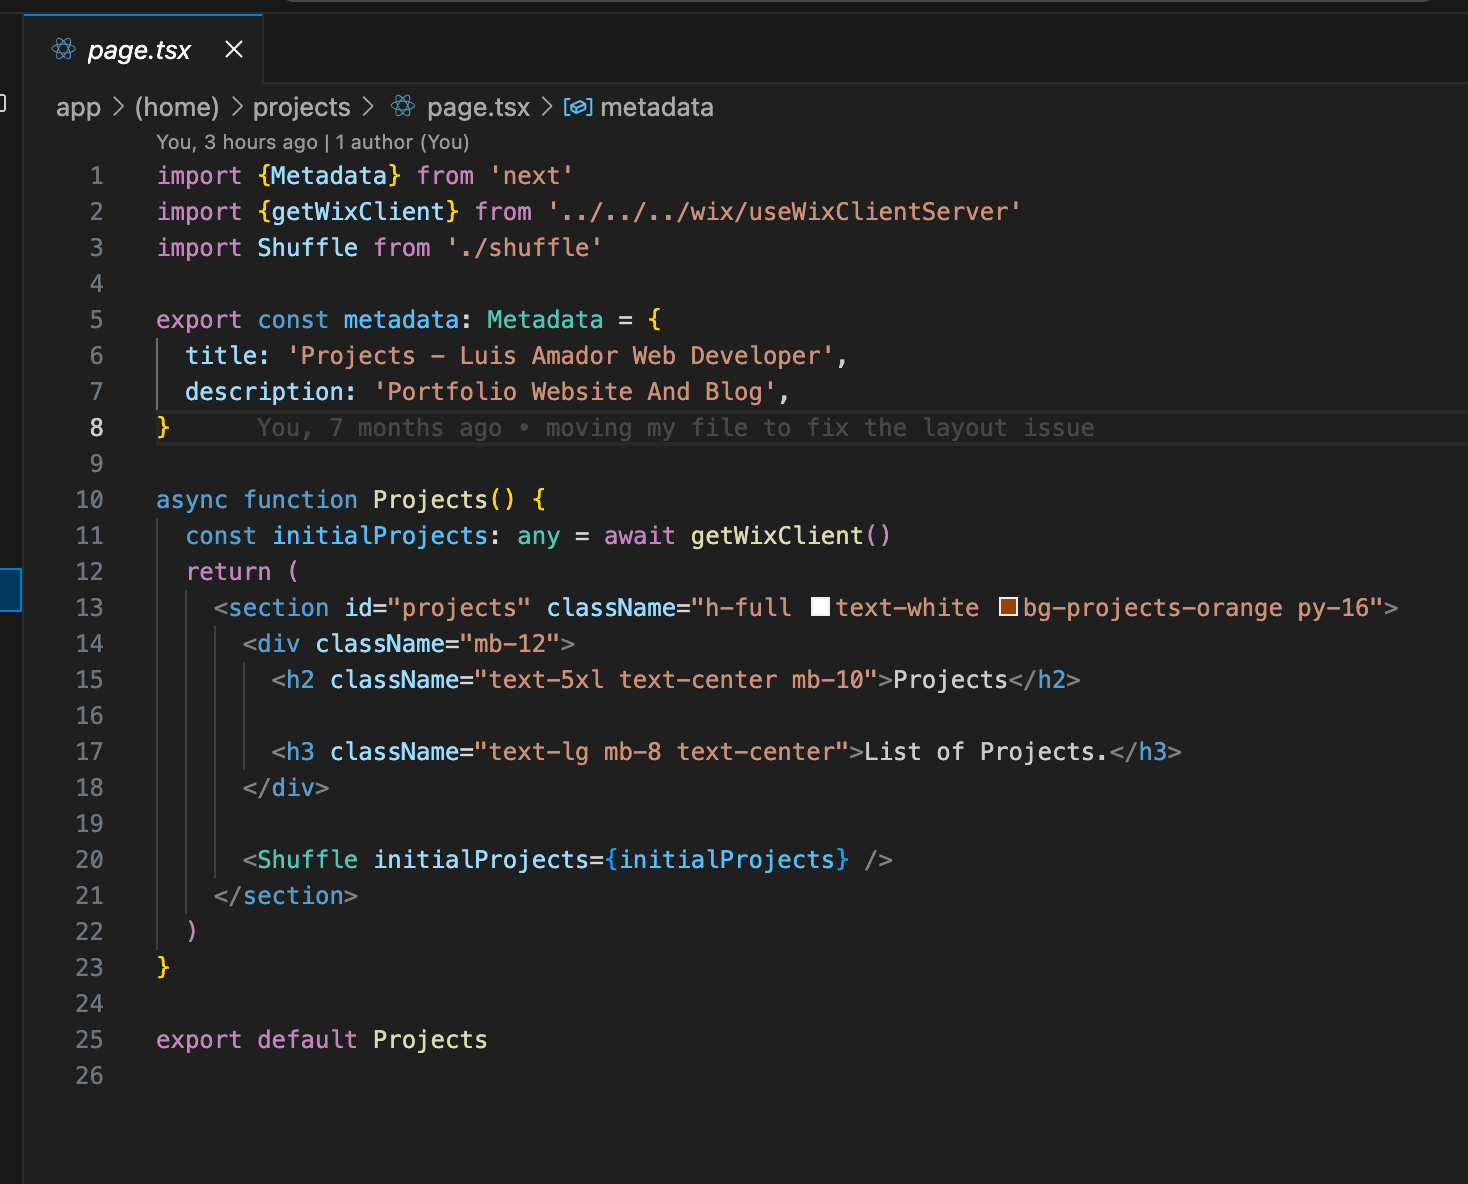Click '{initialProjects}' prop value on line 20

[727, 860]
